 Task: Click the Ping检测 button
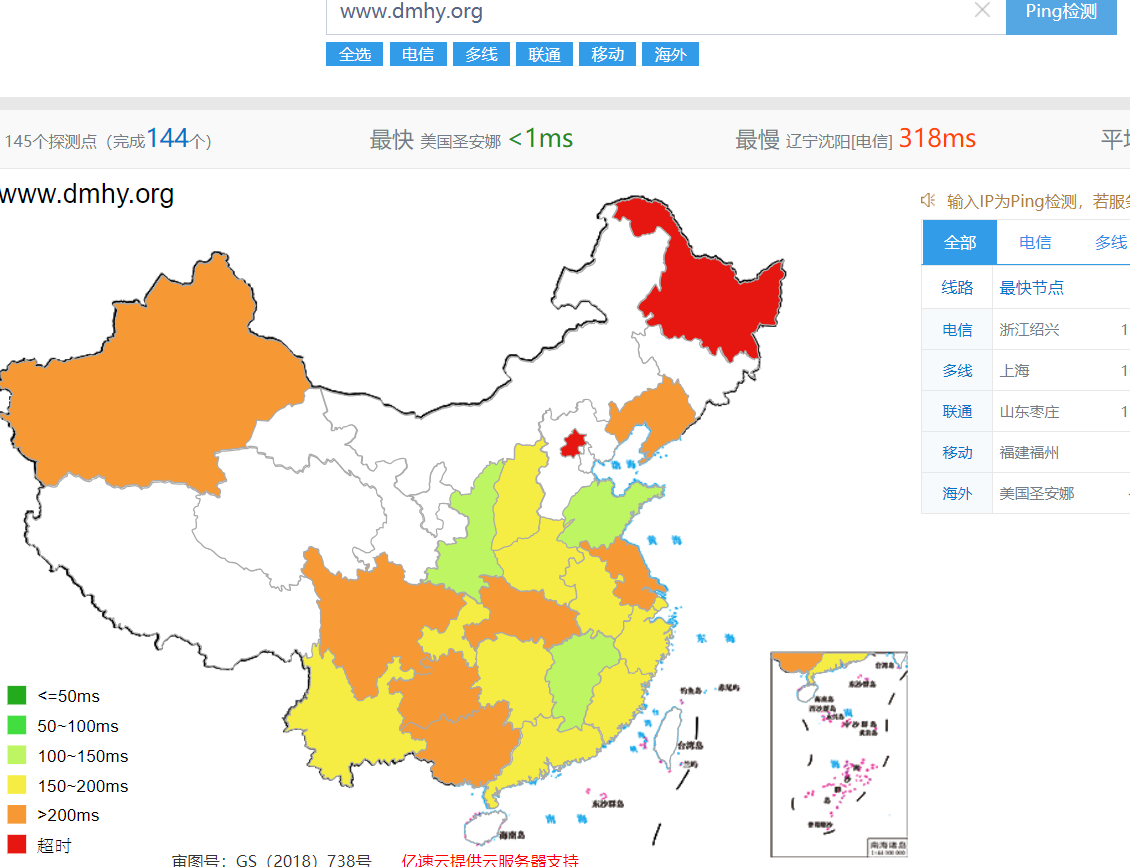click(x=1061, y=13)
